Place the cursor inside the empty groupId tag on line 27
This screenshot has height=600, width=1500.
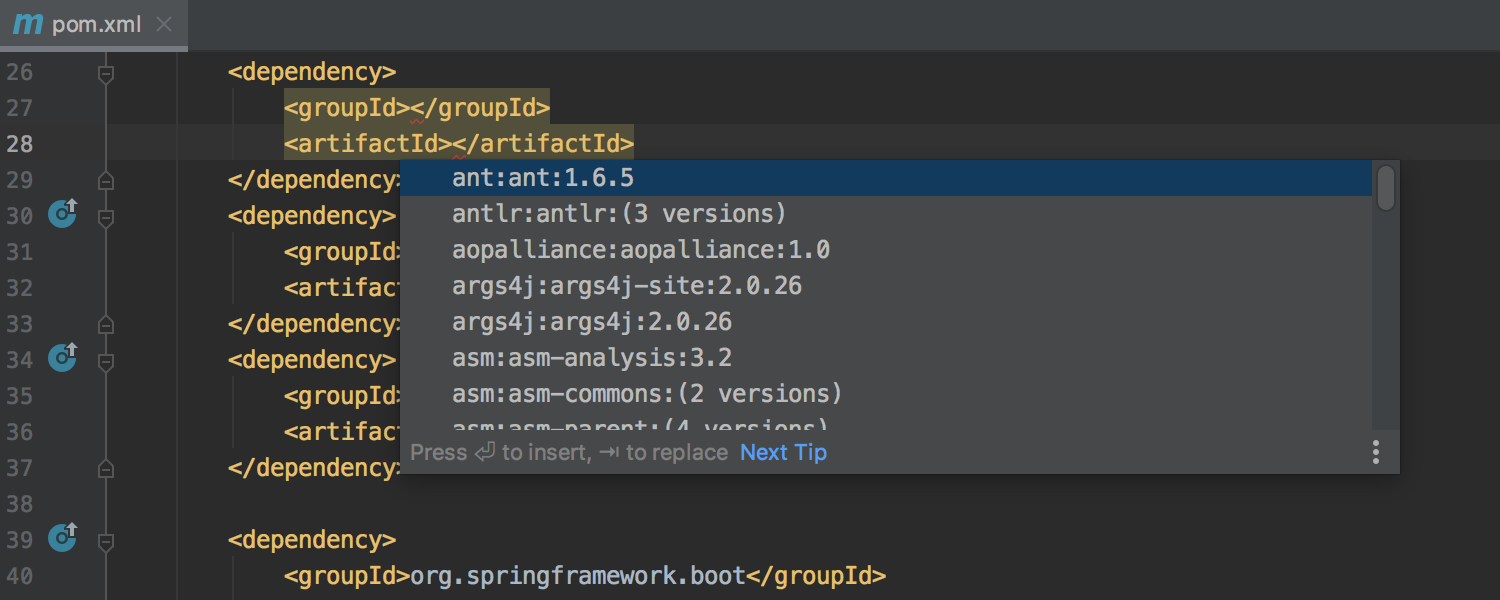point(411,108)
